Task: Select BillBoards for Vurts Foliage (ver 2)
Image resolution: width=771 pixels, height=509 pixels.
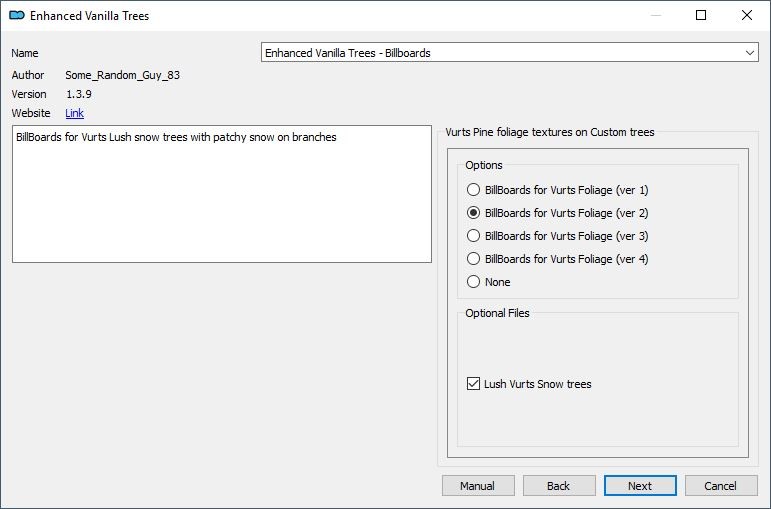Action: tap(557, 213)
